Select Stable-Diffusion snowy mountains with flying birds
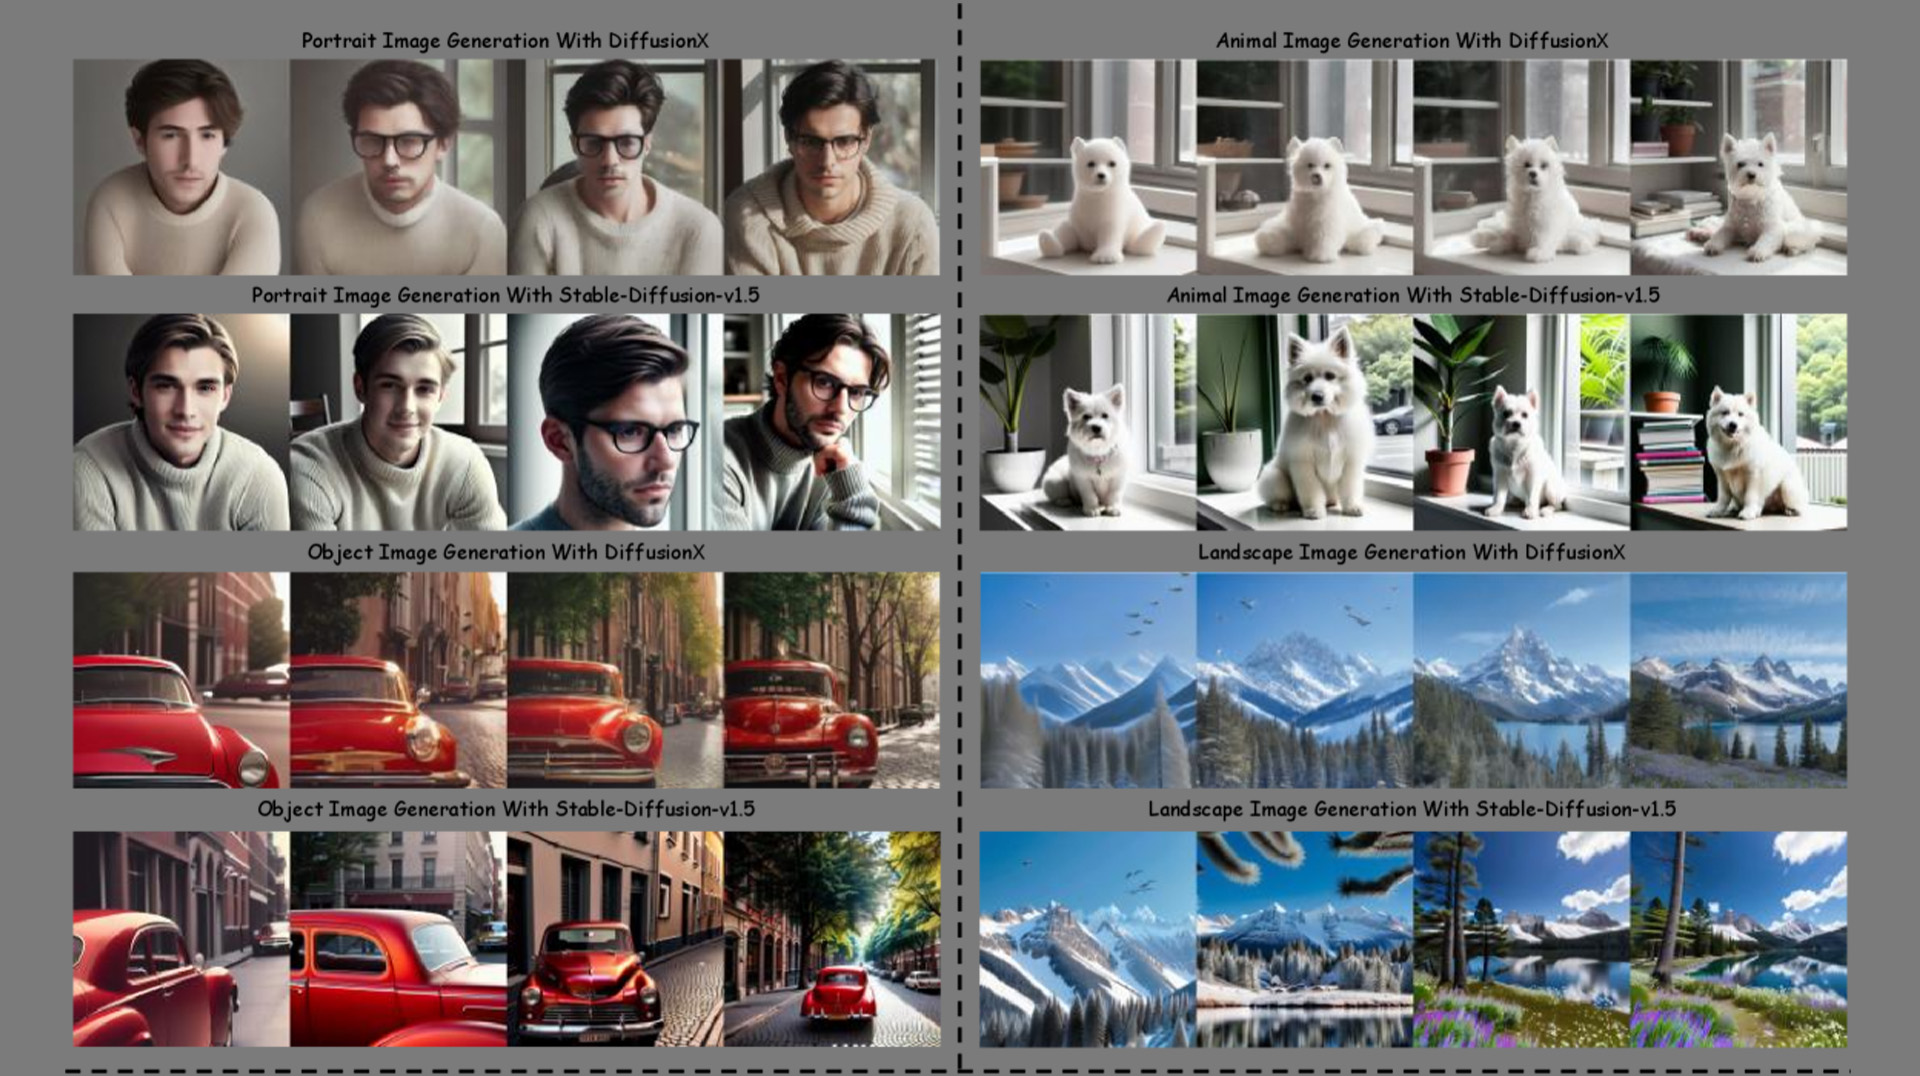 pos(1087,939)
